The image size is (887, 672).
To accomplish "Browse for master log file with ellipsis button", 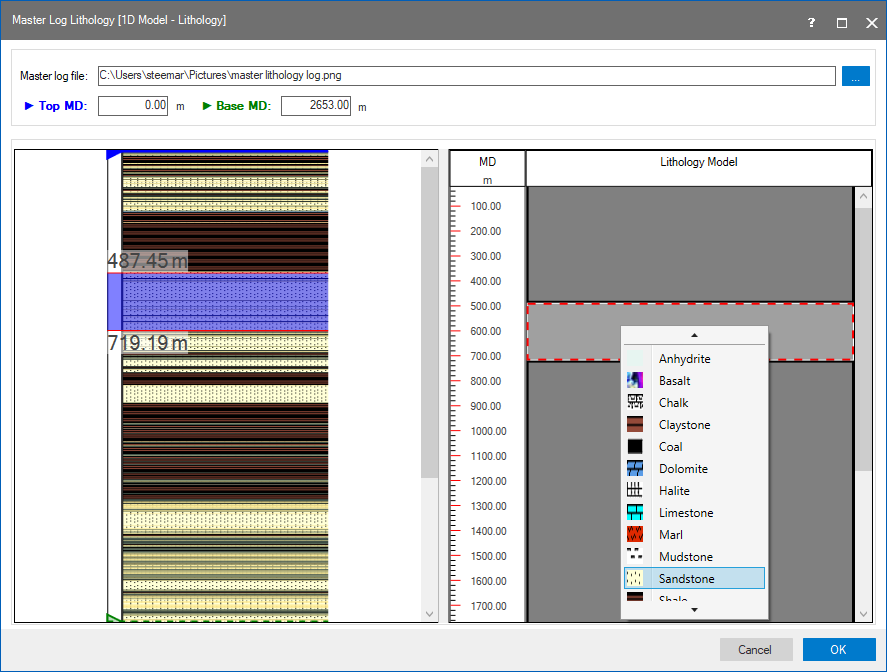I will (x=855, y=76).
